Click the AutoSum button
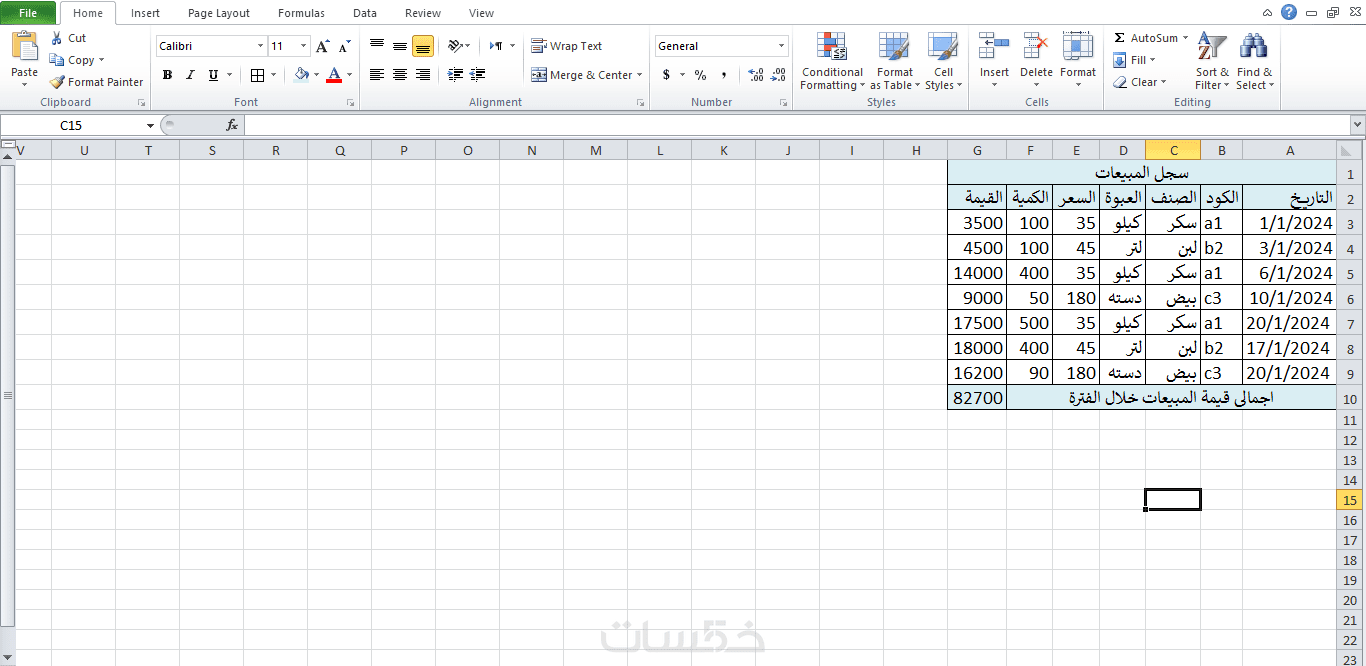This screenshot has width=1366, height=666. 1145,38
